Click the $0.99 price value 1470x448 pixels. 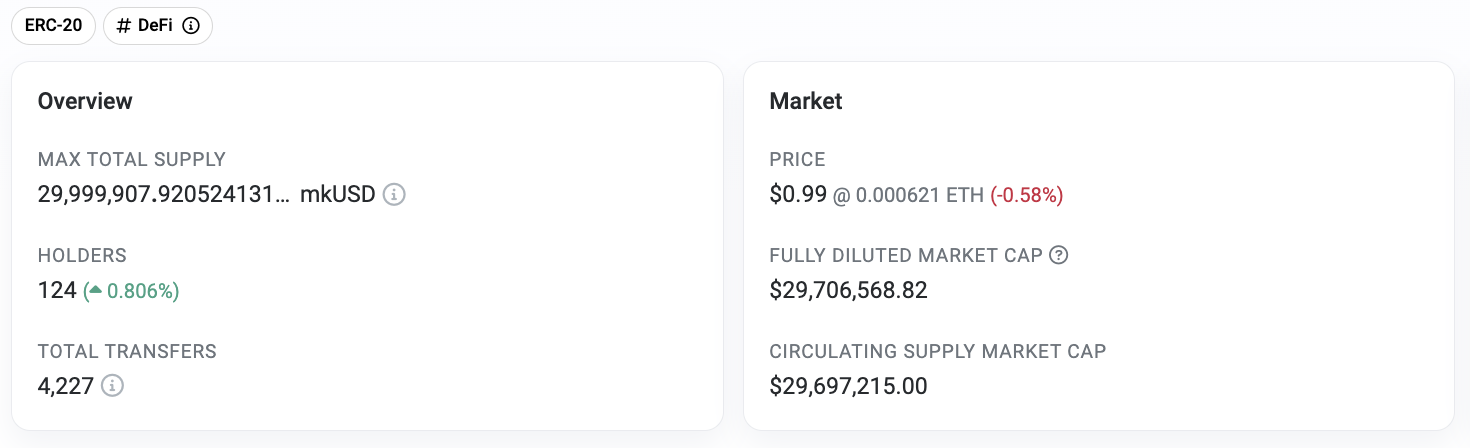pos(798,194)
